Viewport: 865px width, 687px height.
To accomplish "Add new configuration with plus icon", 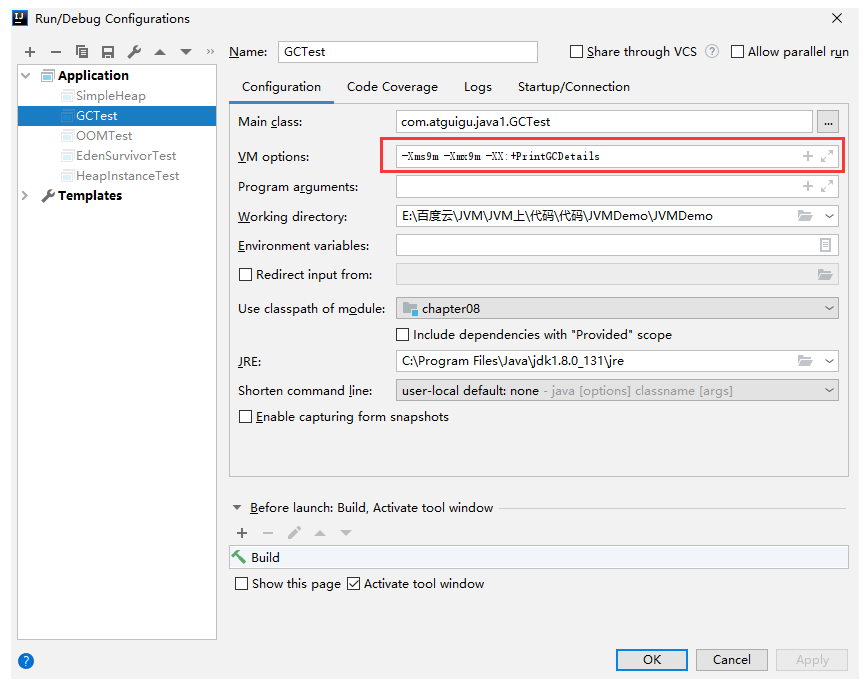I will pos(30,52).
